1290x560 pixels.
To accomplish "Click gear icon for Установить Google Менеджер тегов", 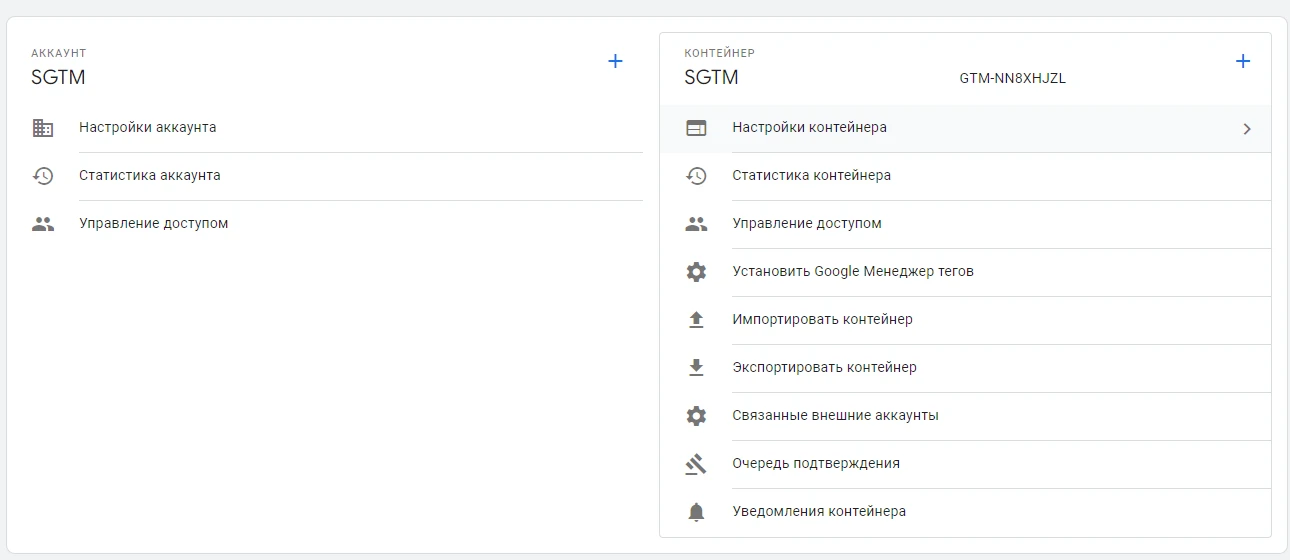I will point(696,272).
